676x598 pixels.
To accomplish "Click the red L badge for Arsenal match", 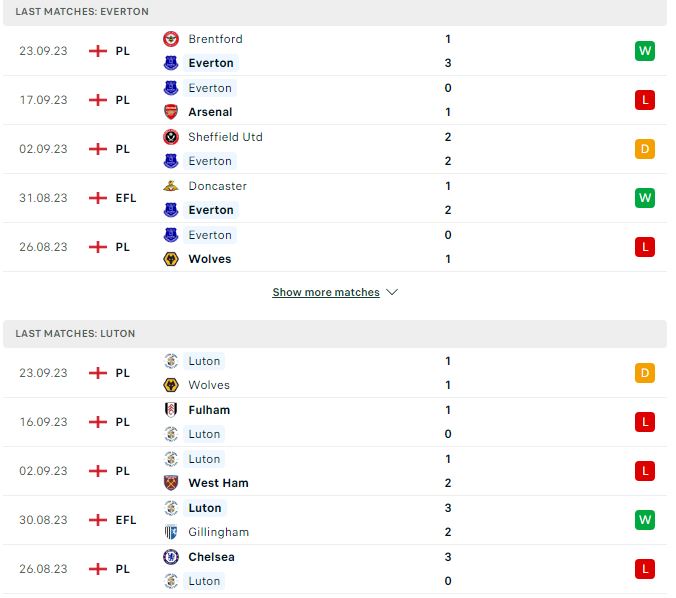I will click(x=645, y=100).
